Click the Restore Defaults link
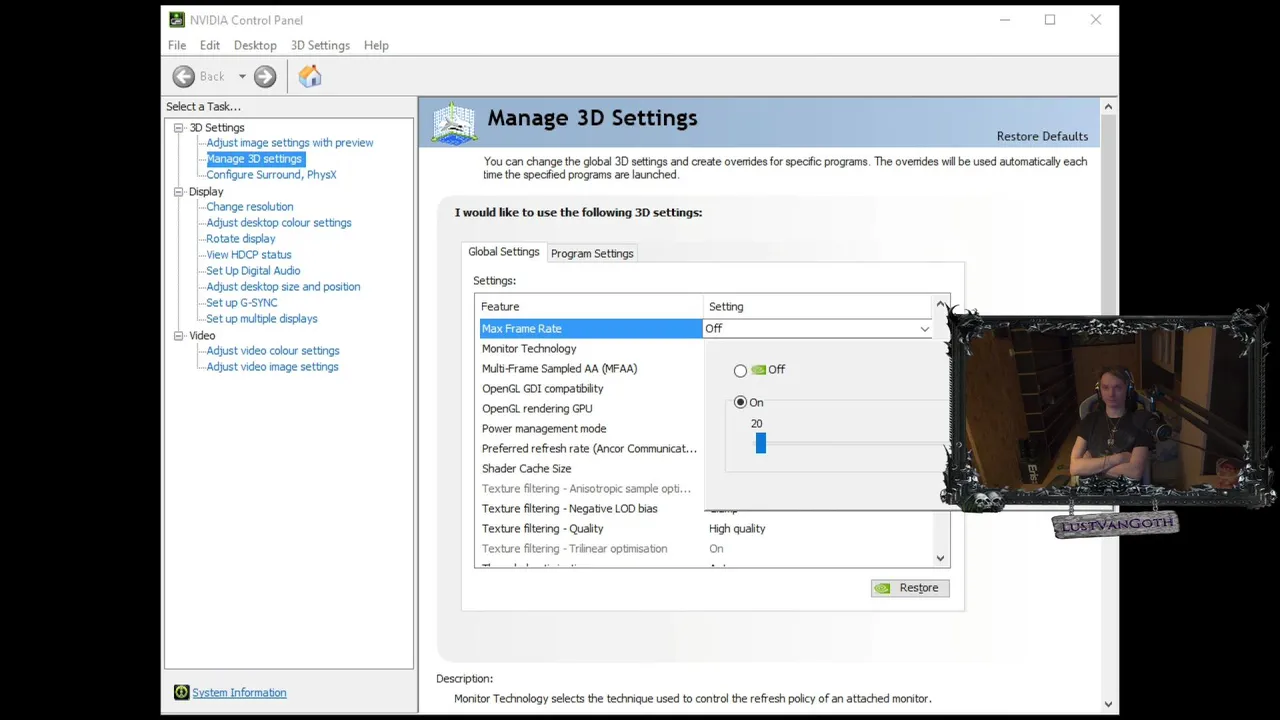The height and width of the screenshot is (720, 1280). 1042,136
